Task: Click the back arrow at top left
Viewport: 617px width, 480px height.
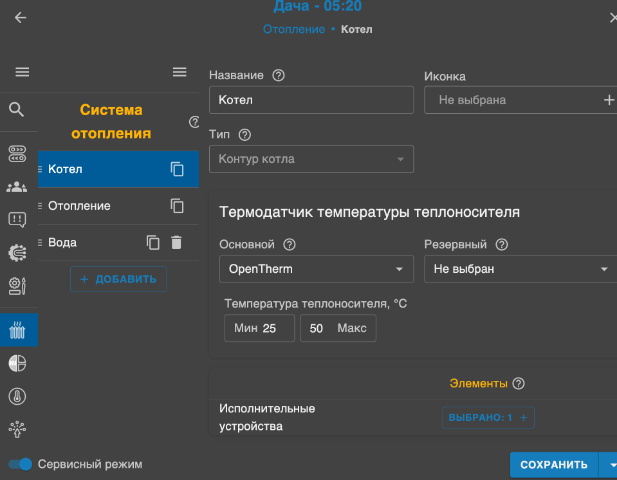Action: click(x=20, y=18)
